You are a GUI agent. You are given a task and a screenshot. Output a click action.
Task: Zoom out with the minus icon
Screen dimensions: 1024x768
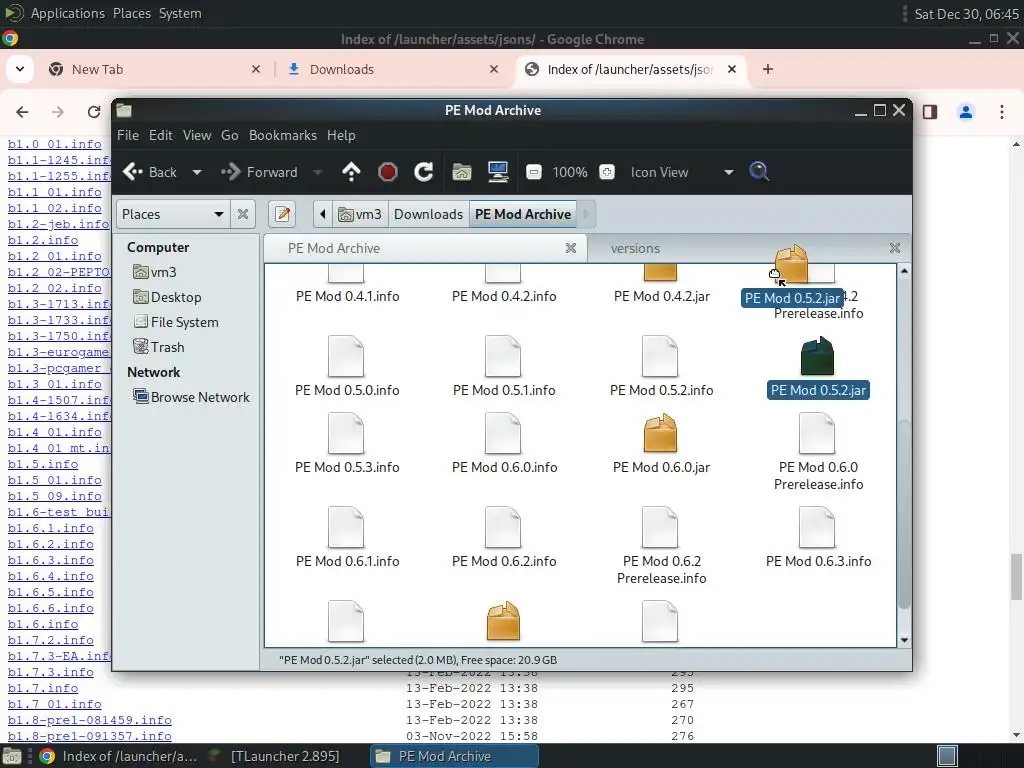click(x=534, y=172)
